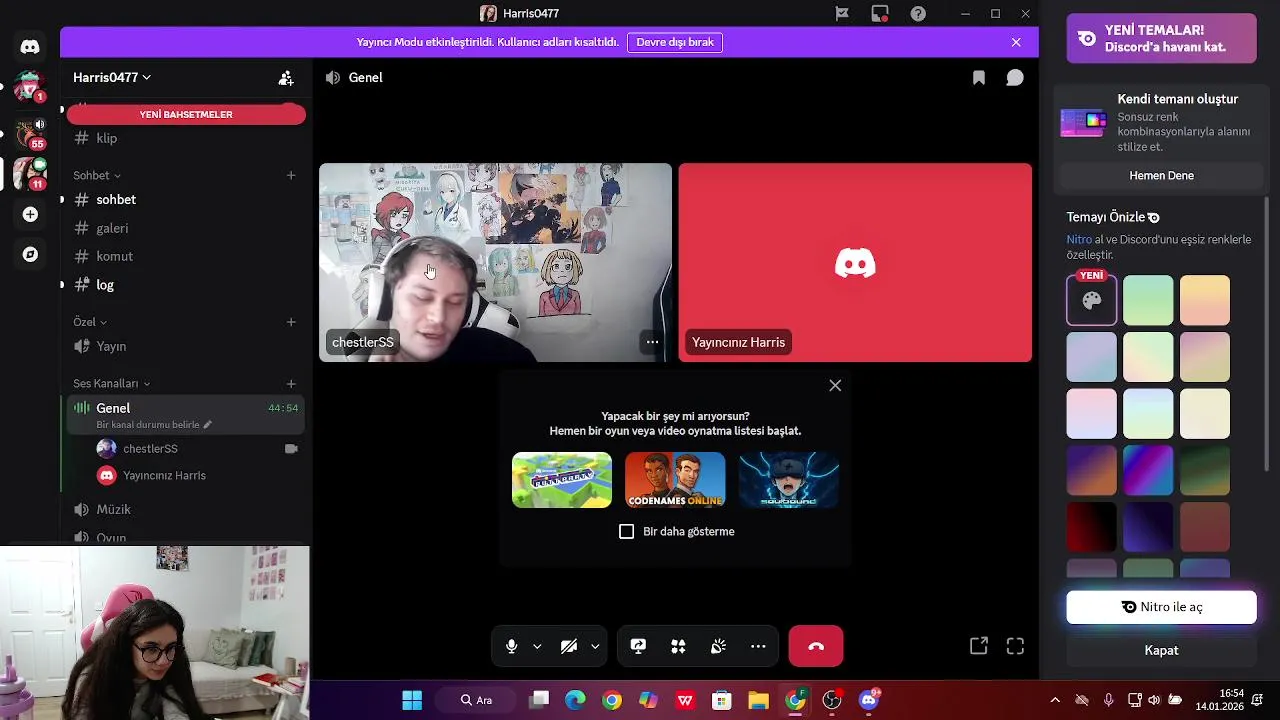Toggle the camera on/off button
This screenshot has width=1280, height=720.
[569, 647]
